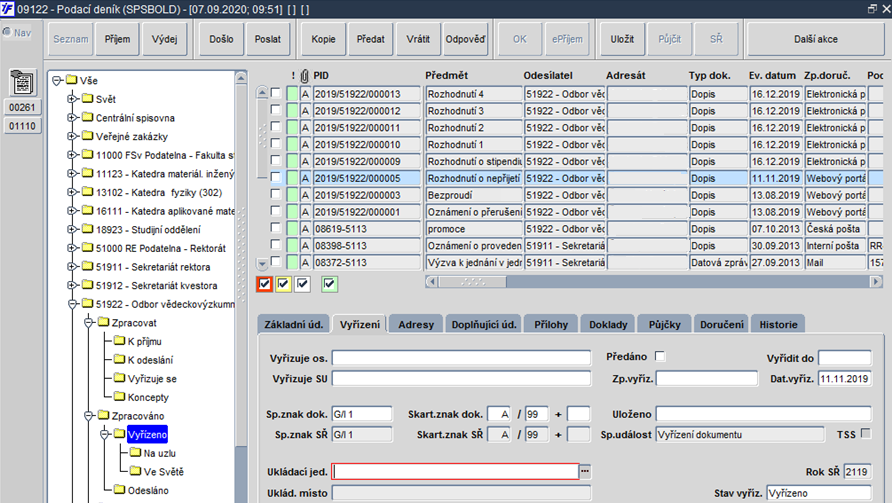This screenshot has width=892, height=503.
Task: Enable the Předáno checkbox
Action: [x=660, y=356]
